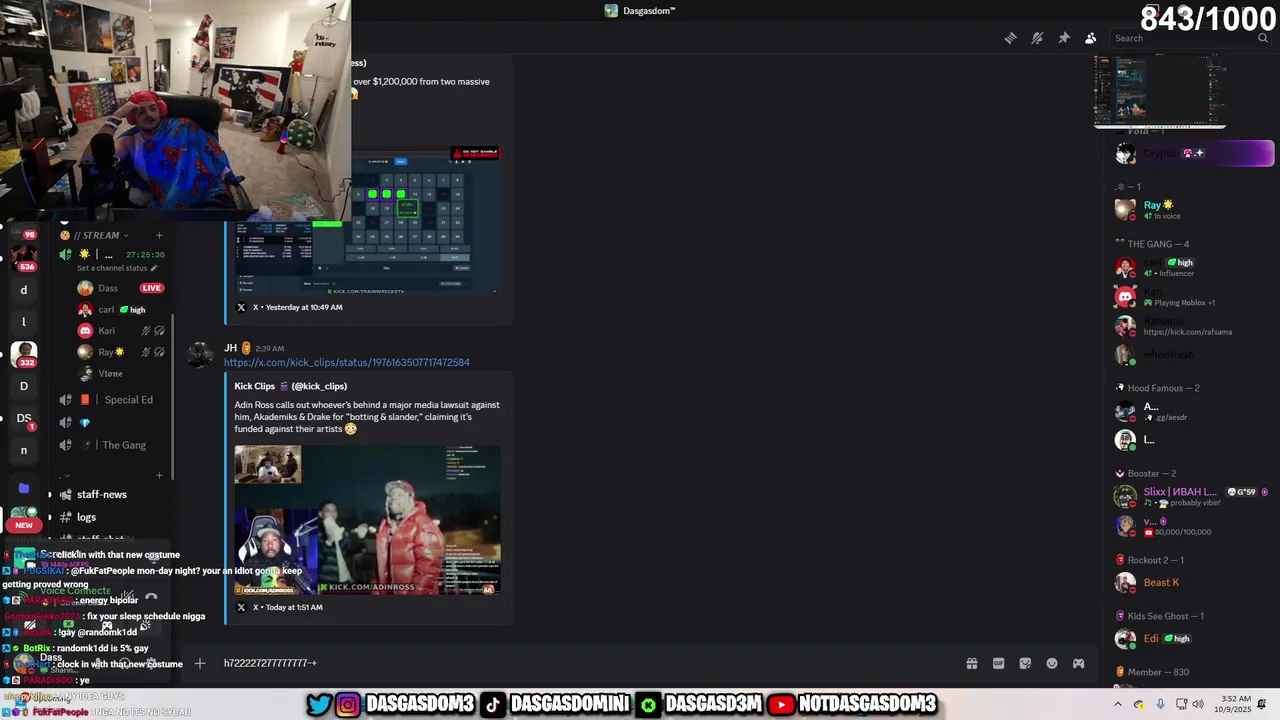This screenshot has height=720, width=1280.
Task: Show hidden tray icons chevron in taskbar
Action: coord(1118,704)
